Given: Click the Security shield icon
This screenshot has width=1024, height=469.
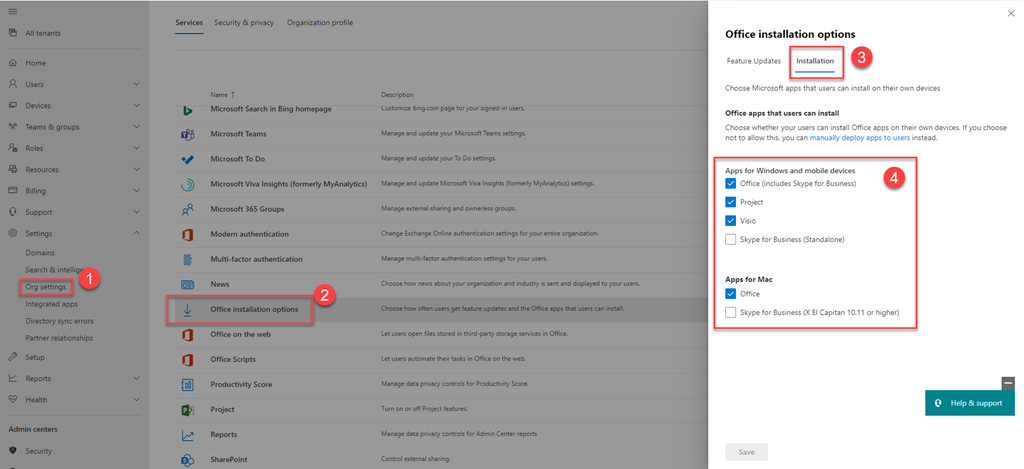Looking at the screenshot, I should click(12, 451).
